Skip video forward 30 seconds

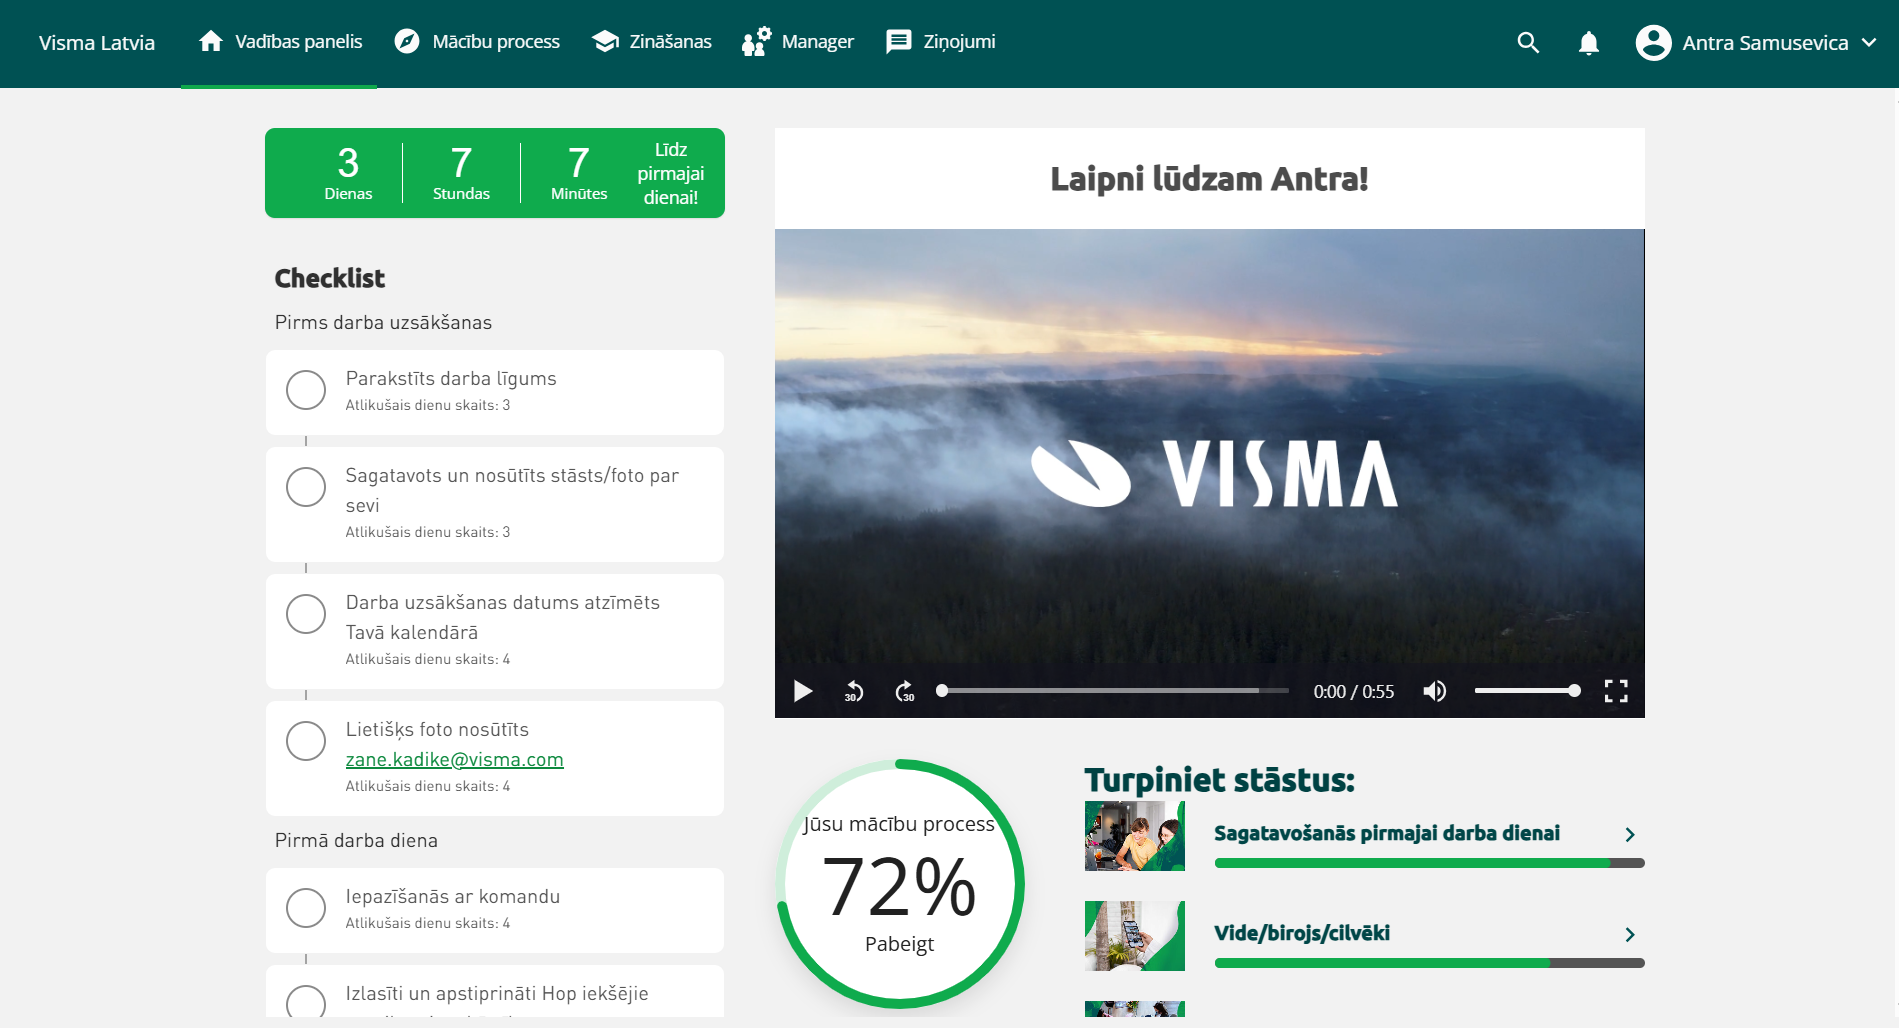point(904,691)
